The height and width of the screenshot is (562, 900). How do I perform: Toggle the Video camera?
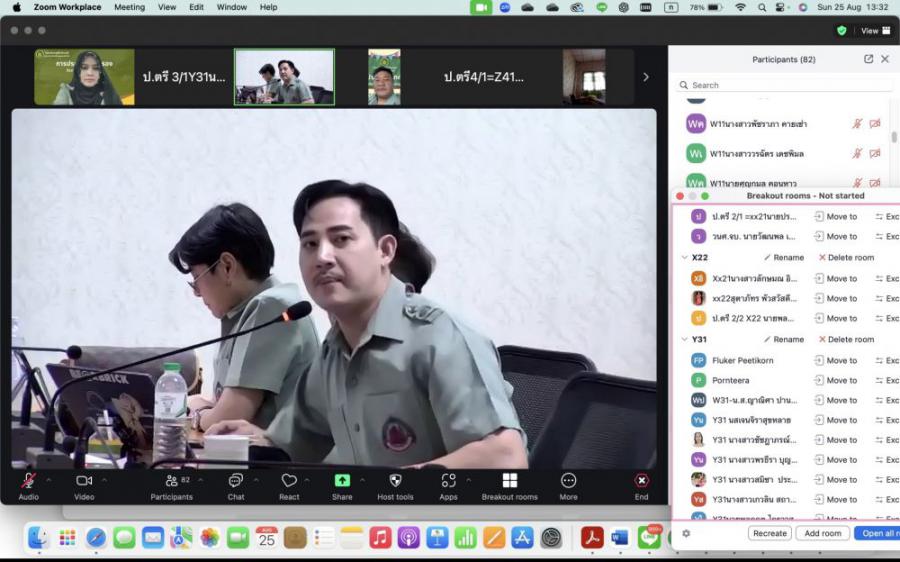pyautogui.click(x=84, y=481)
